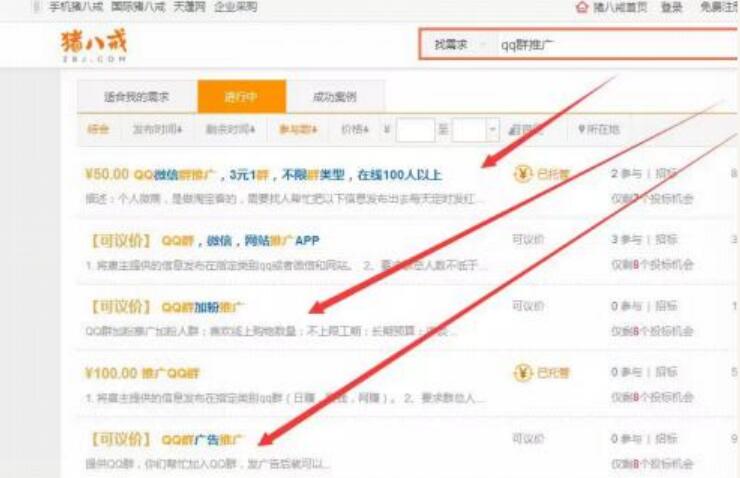Image resolution: width=740 pixels, height=478 pixels.
Task: Click the home icon beside 猪八戒首页
Action: pos(582,7)
